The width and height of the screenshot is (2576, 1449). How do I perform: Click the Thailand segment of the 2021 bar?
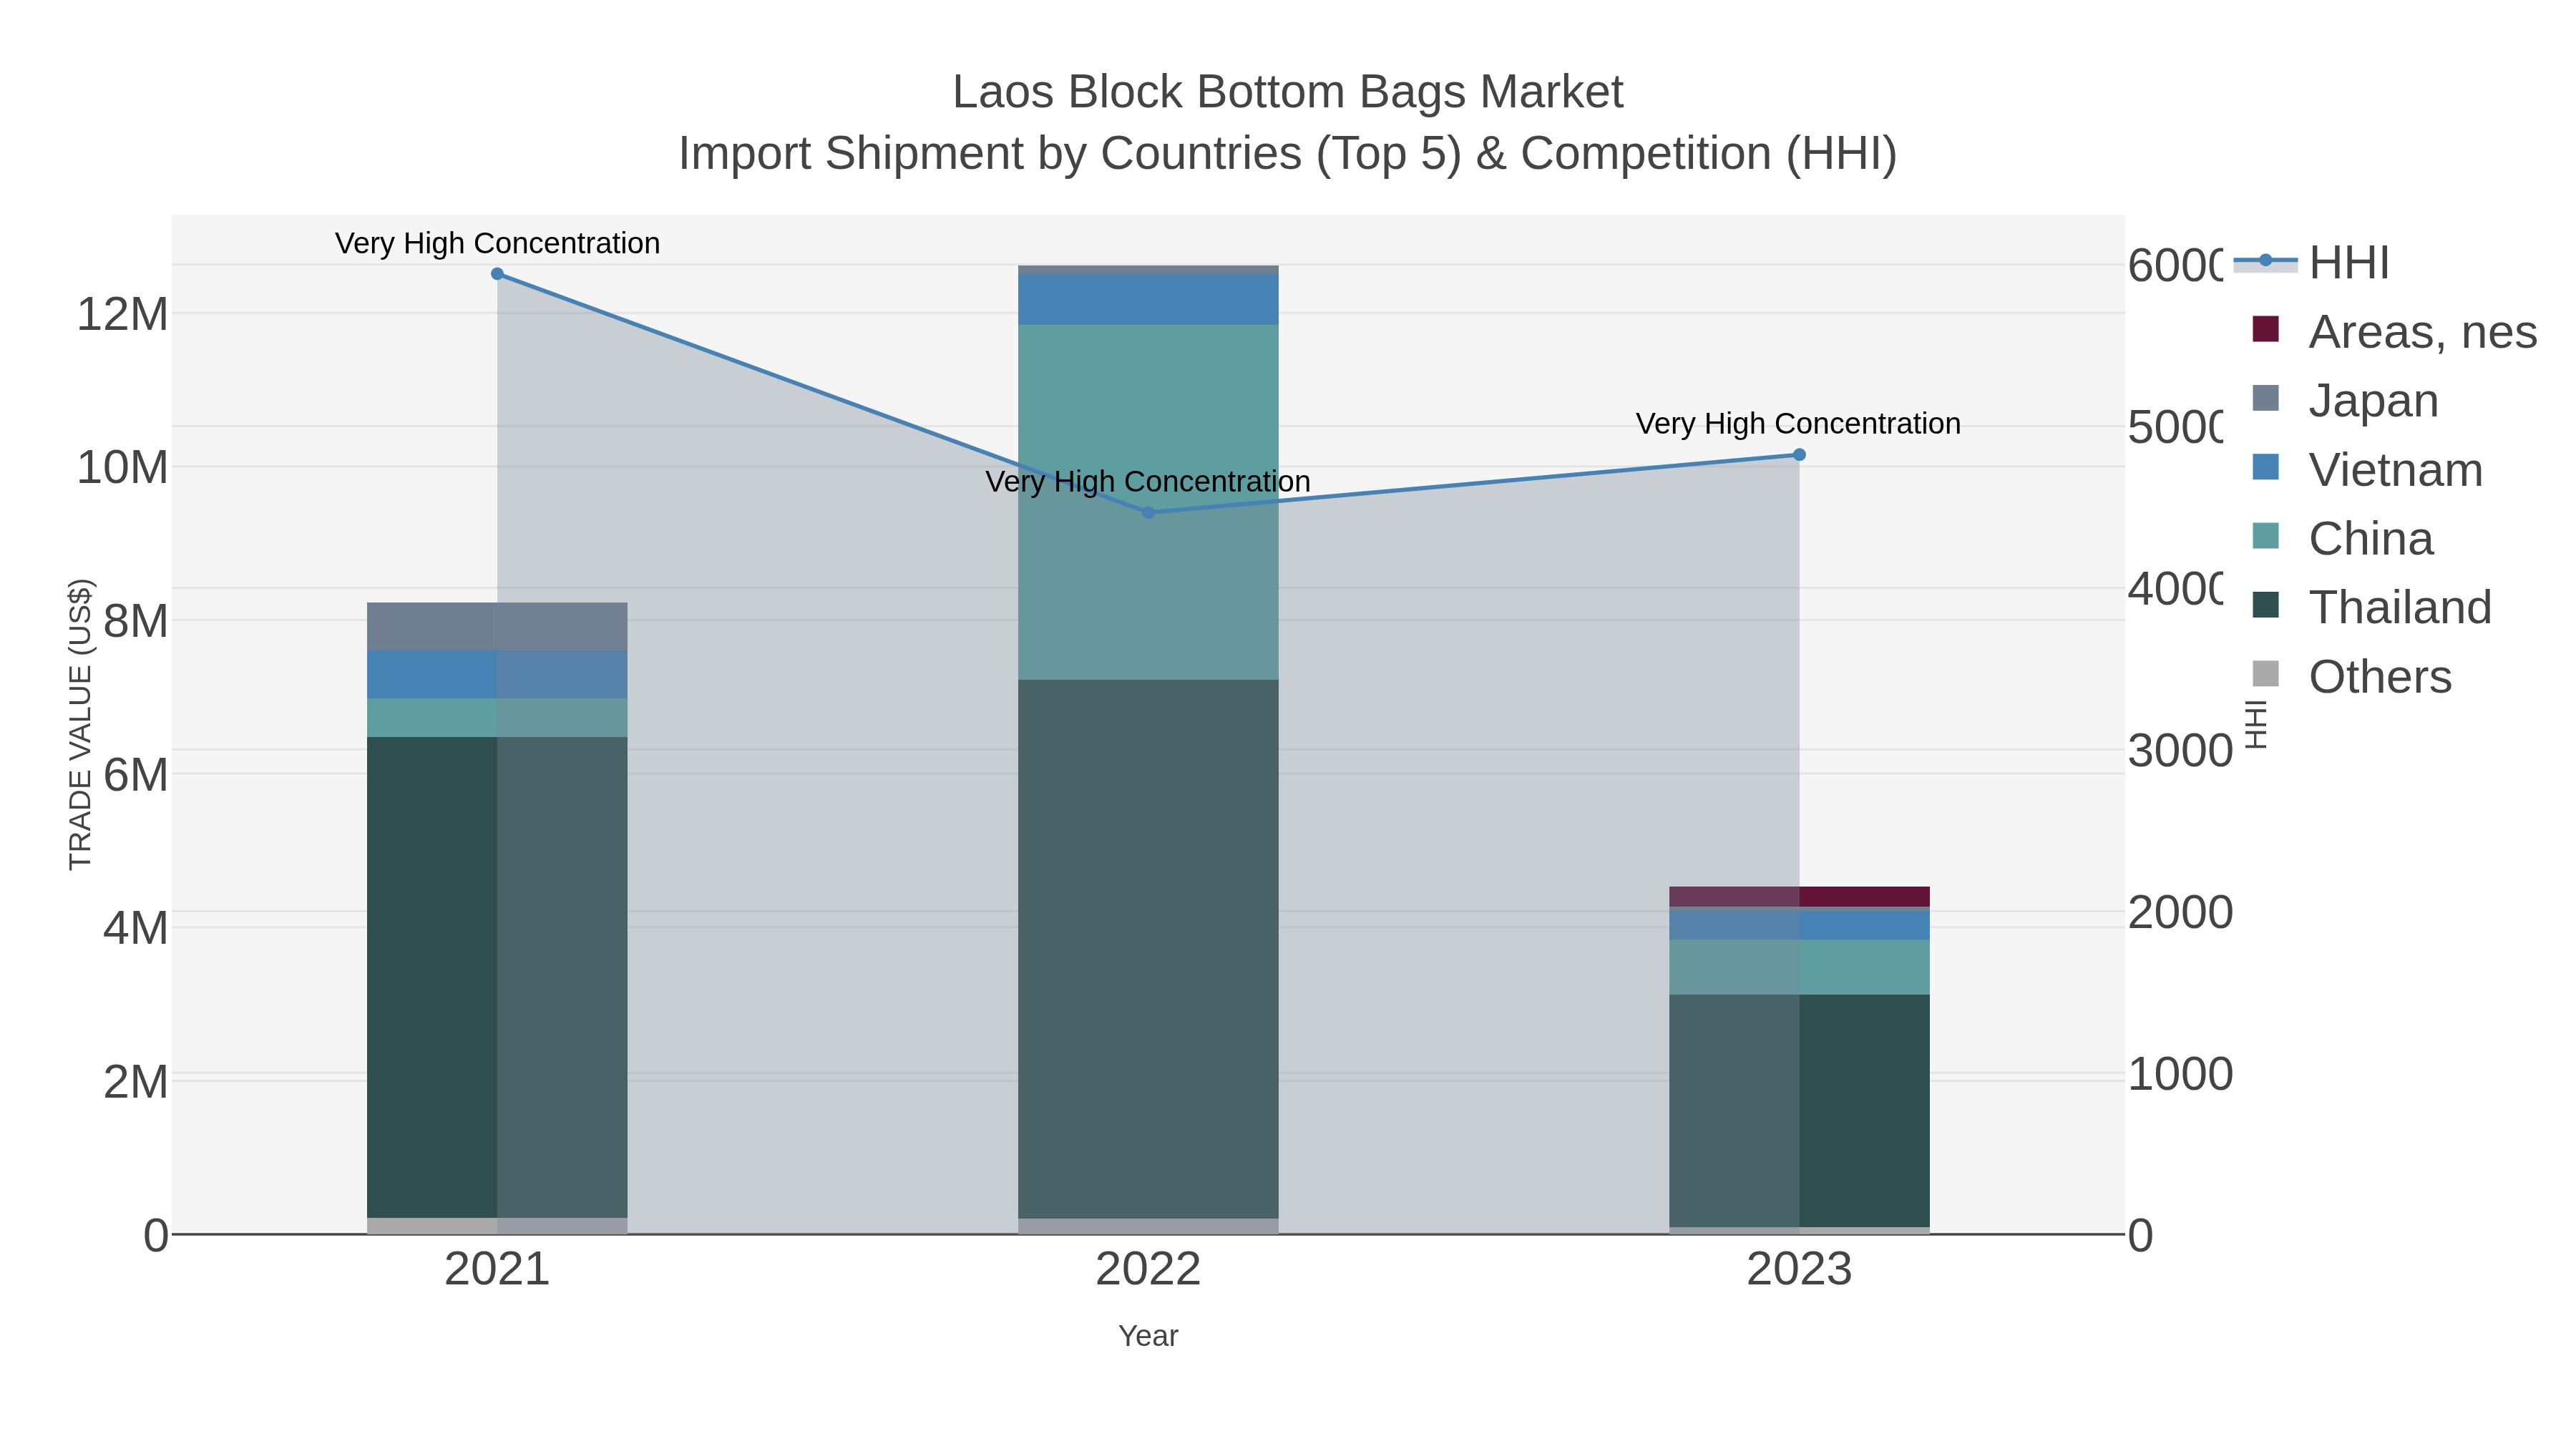497,977
